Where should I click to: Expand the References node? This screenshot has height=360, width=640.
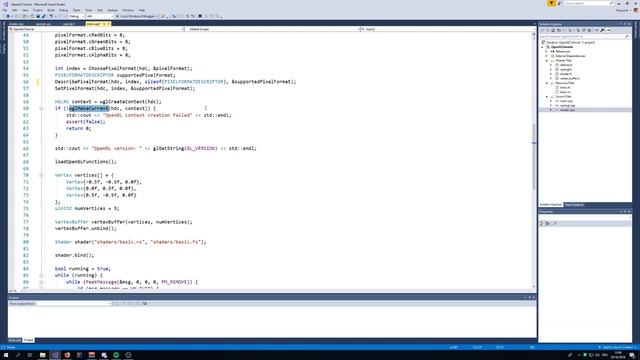pyautogui.click(x=546, y=51)
